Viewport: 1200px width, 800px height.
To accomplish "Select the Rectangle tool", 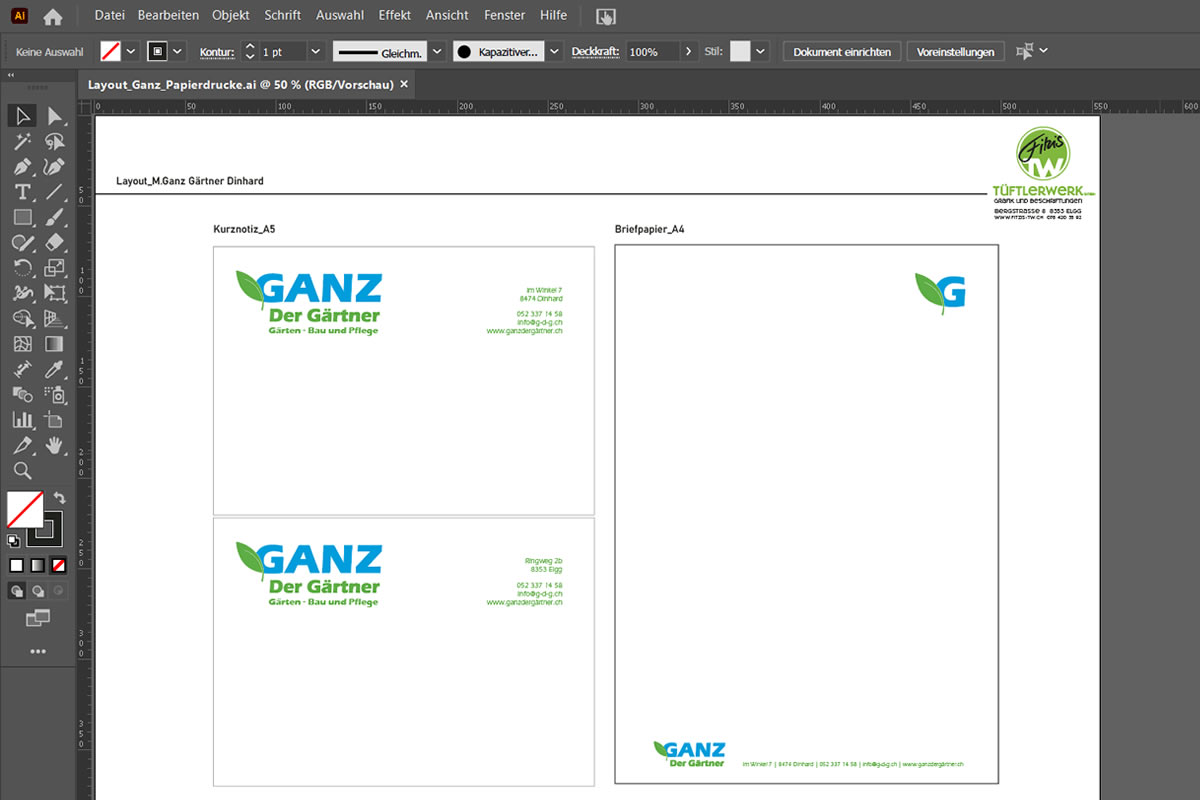I will [22, 217].
